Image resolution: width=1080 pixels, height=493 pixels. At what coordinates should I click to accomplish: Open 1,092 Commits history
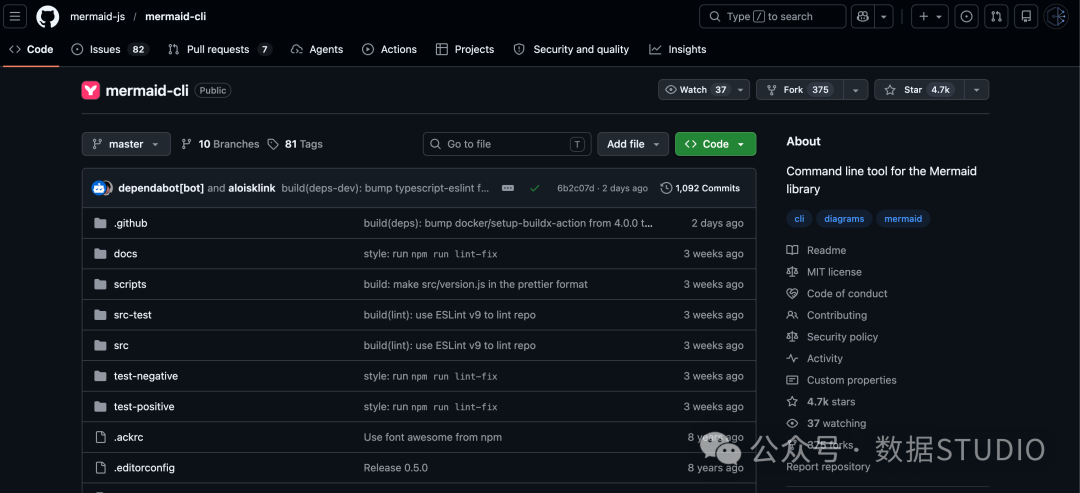click(700, 188)
